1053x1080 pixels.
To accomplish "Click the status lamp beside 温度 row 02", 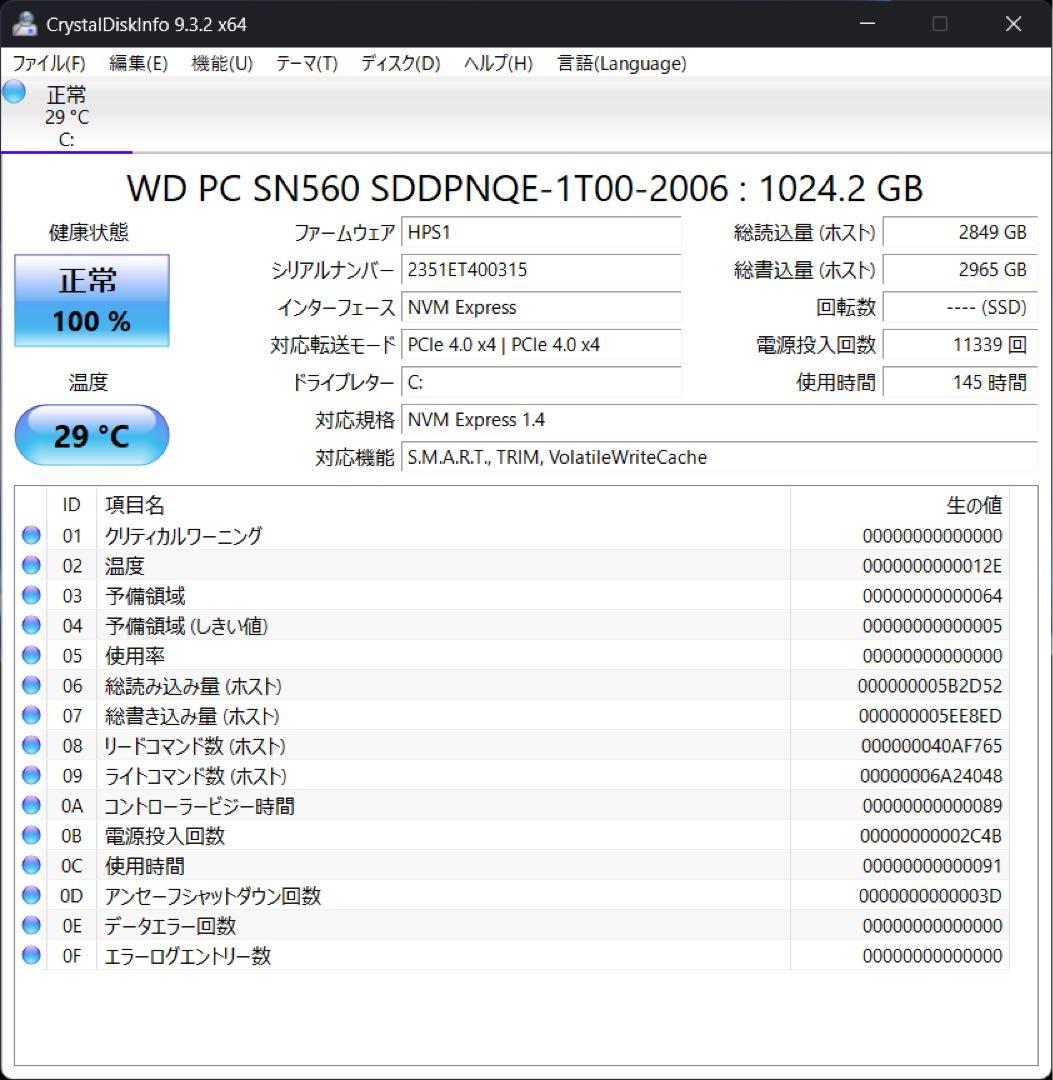I will (30, 565).
